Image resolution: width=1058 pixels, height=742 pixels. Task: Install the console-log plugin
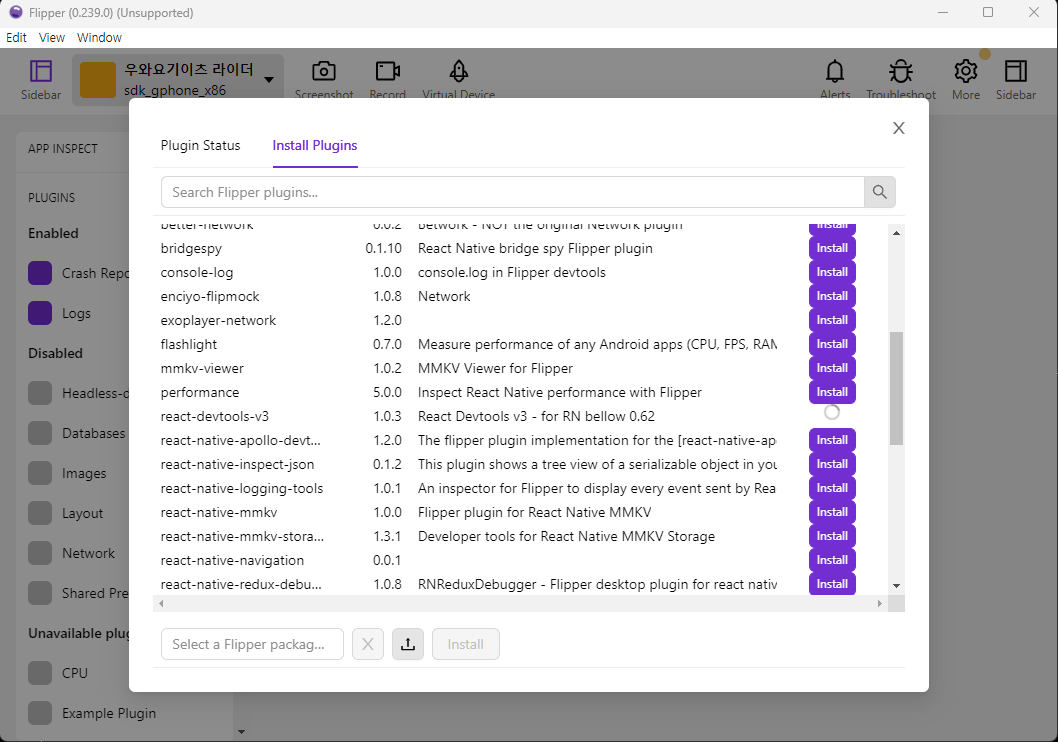coord(832,272)
